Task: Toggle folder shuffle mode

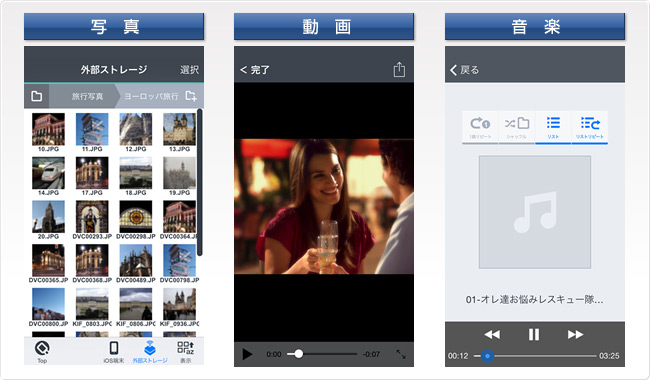Action: pyautogui.click(x=517, y=128)
